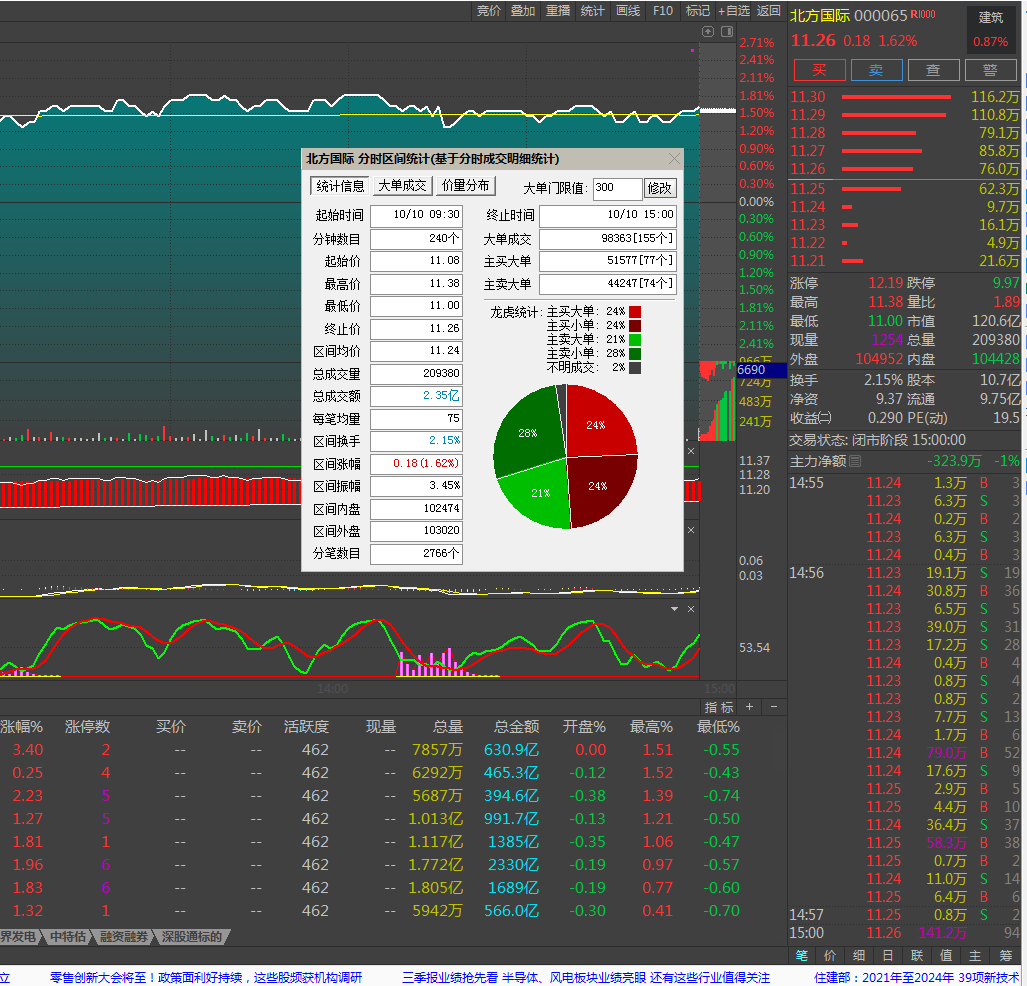
Task: Sort by 涨幅% column header
Action: point(22,727)
